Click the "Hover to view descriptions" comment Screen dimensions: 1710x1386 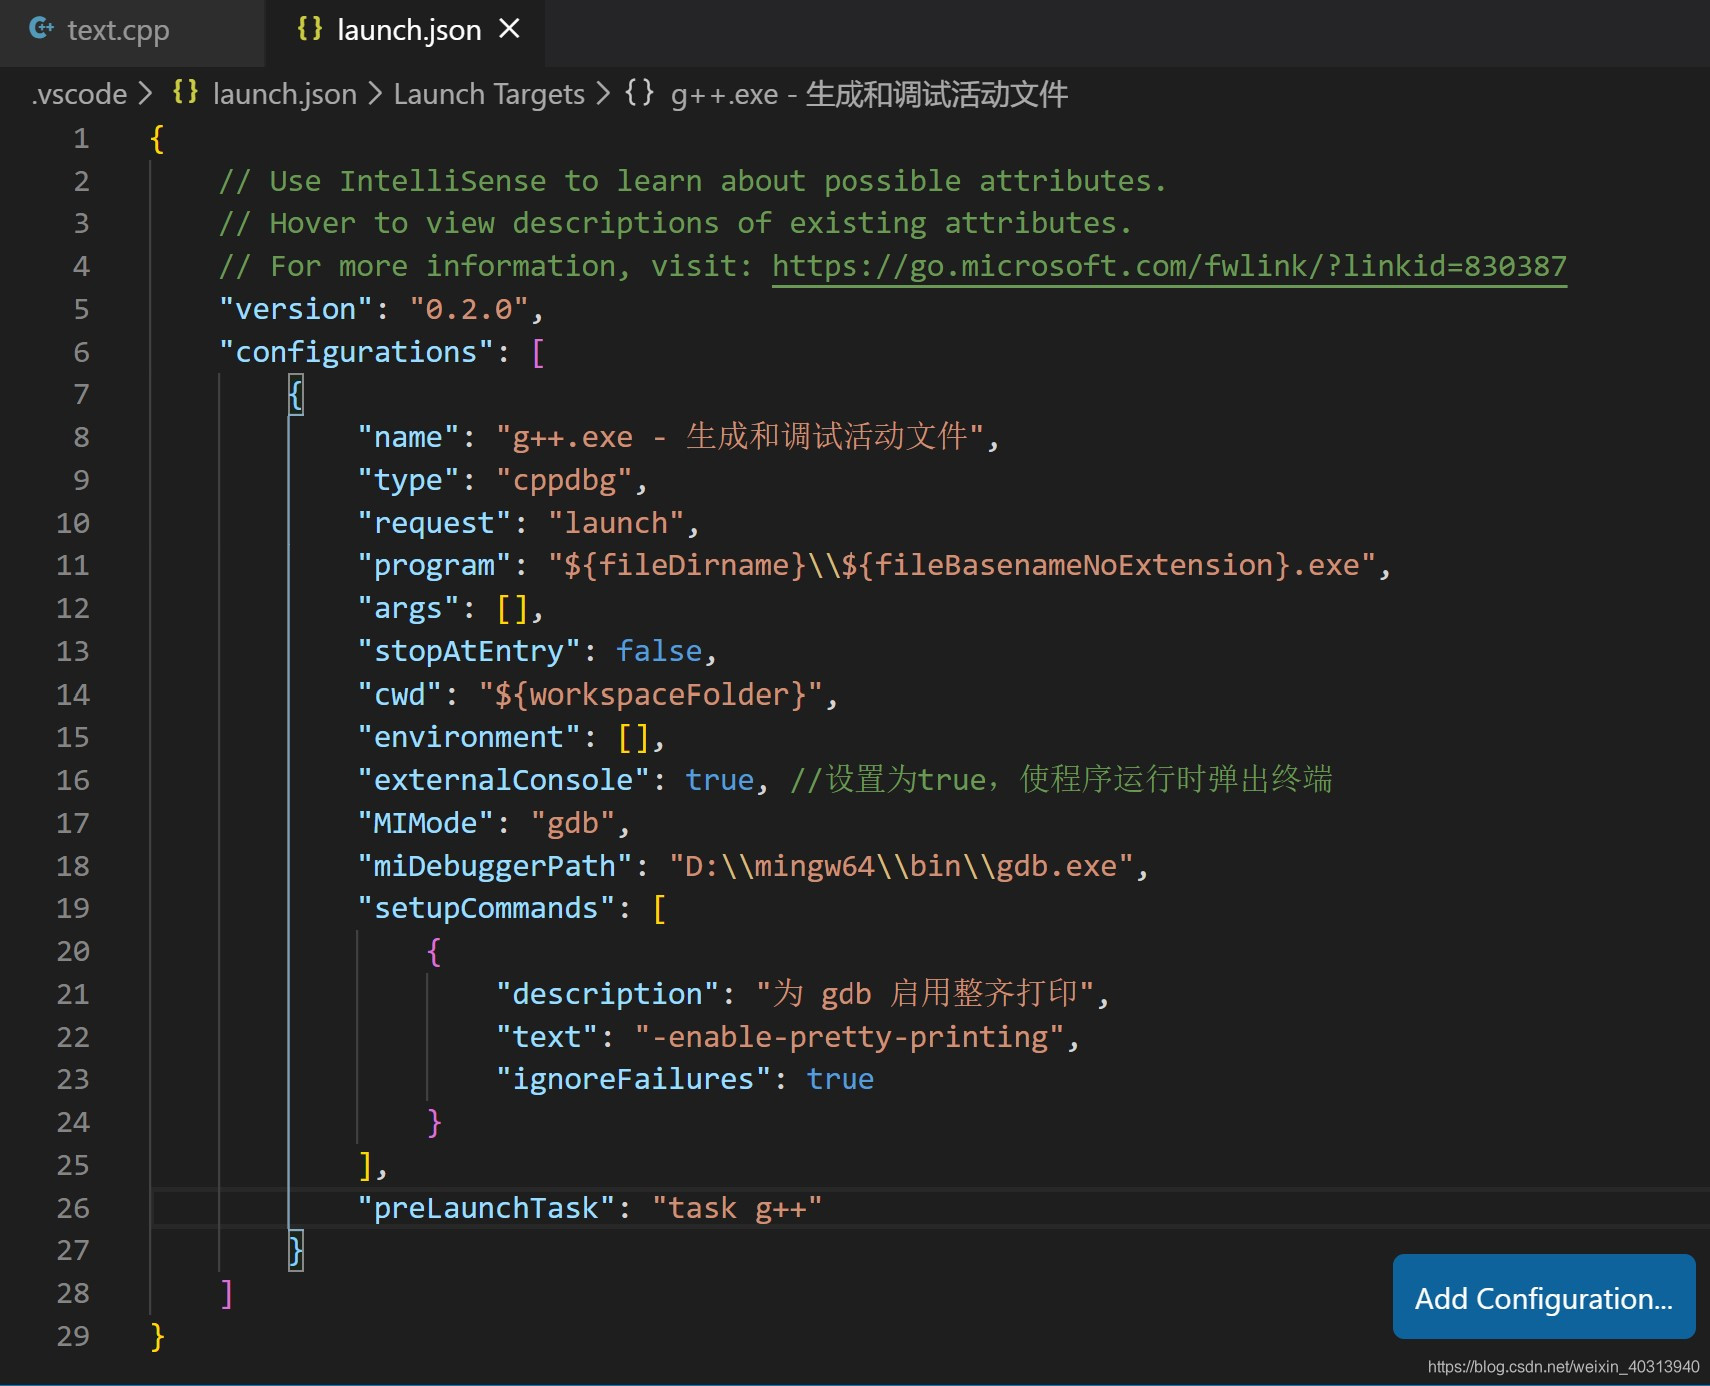point(676,223)
